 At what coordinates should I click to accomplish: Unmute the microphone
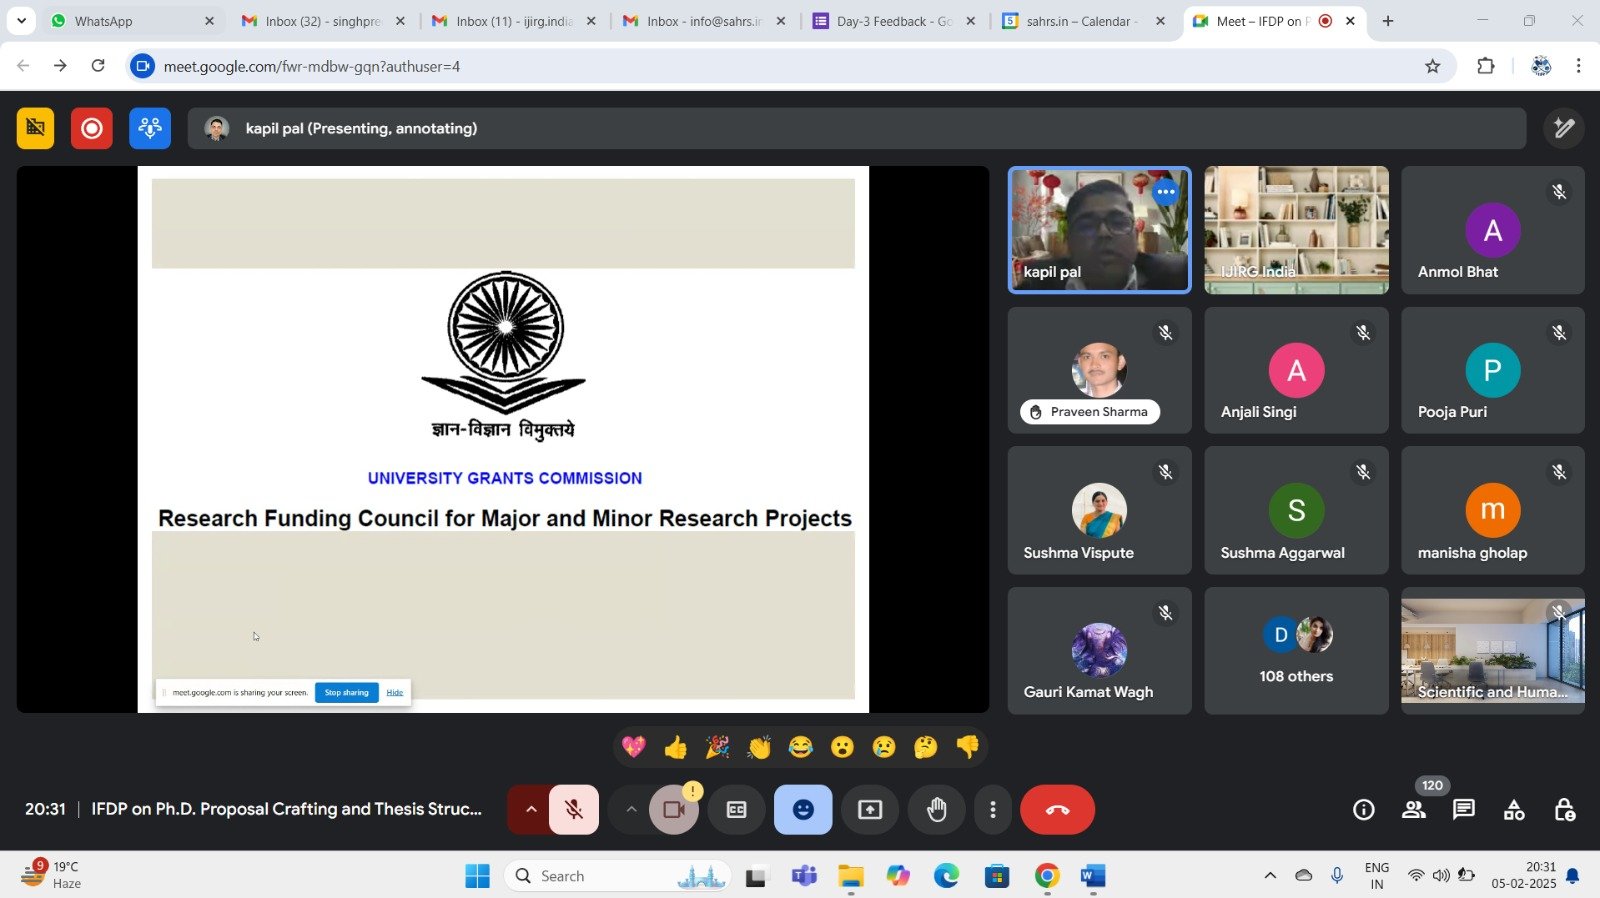574,810
